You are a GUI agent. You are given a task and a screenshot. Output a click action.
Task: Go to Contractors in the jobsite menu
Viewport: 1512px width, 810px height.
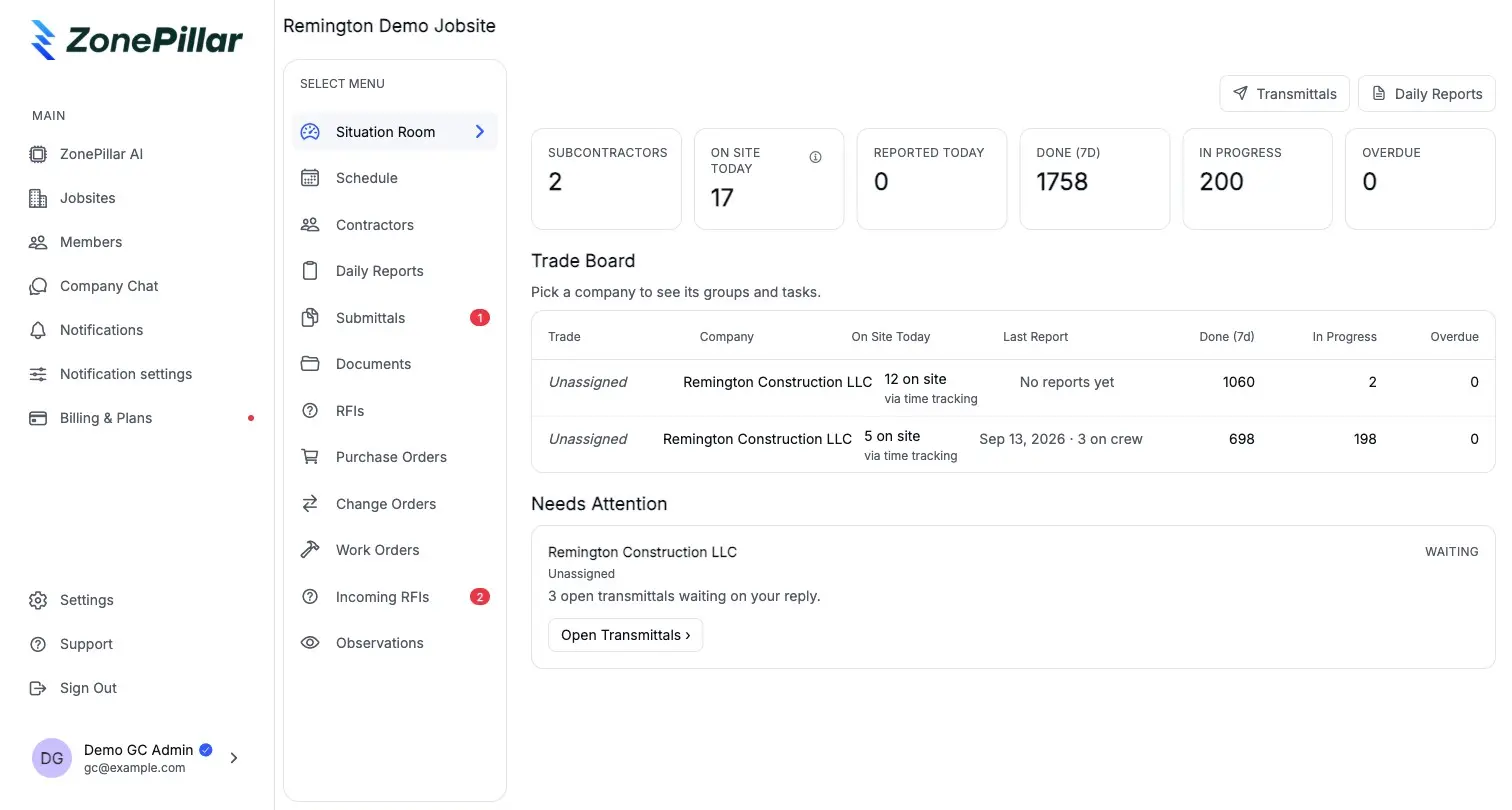[x=395, y=225]
